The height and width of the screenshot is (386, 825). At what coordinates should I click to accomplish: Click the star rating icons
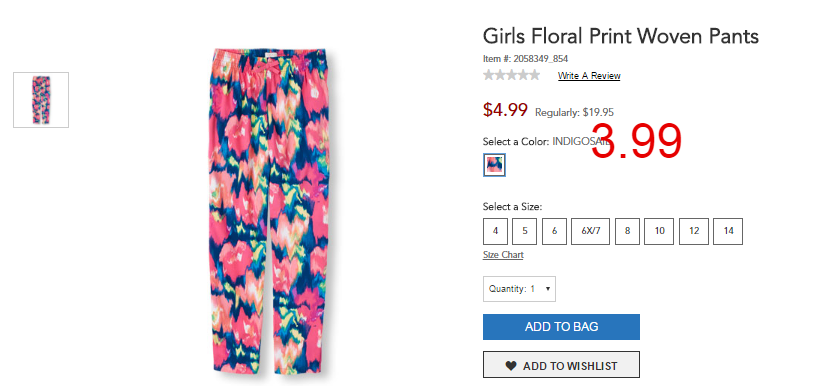click(x=511, y=75)
